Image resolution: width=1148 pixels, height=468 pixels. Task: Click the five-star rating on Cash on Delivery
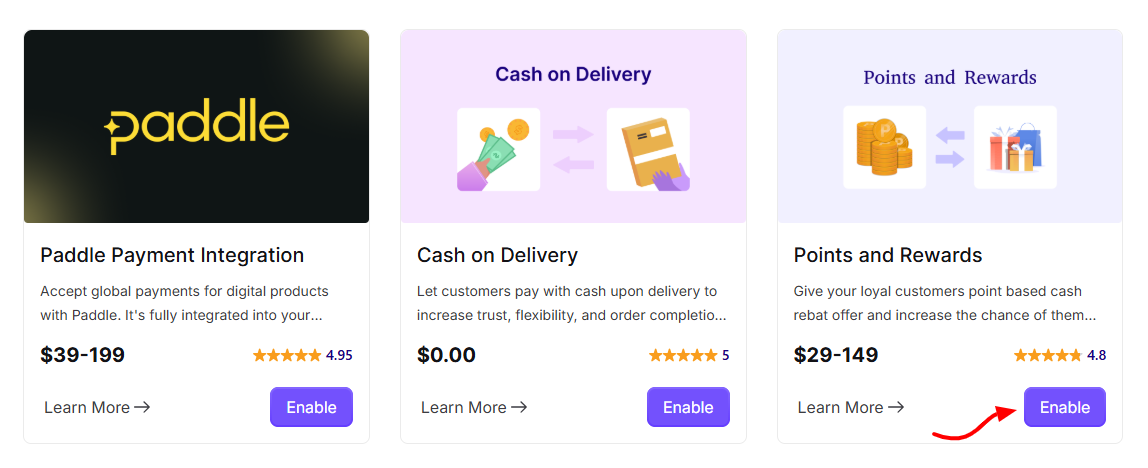click(689, 355)
